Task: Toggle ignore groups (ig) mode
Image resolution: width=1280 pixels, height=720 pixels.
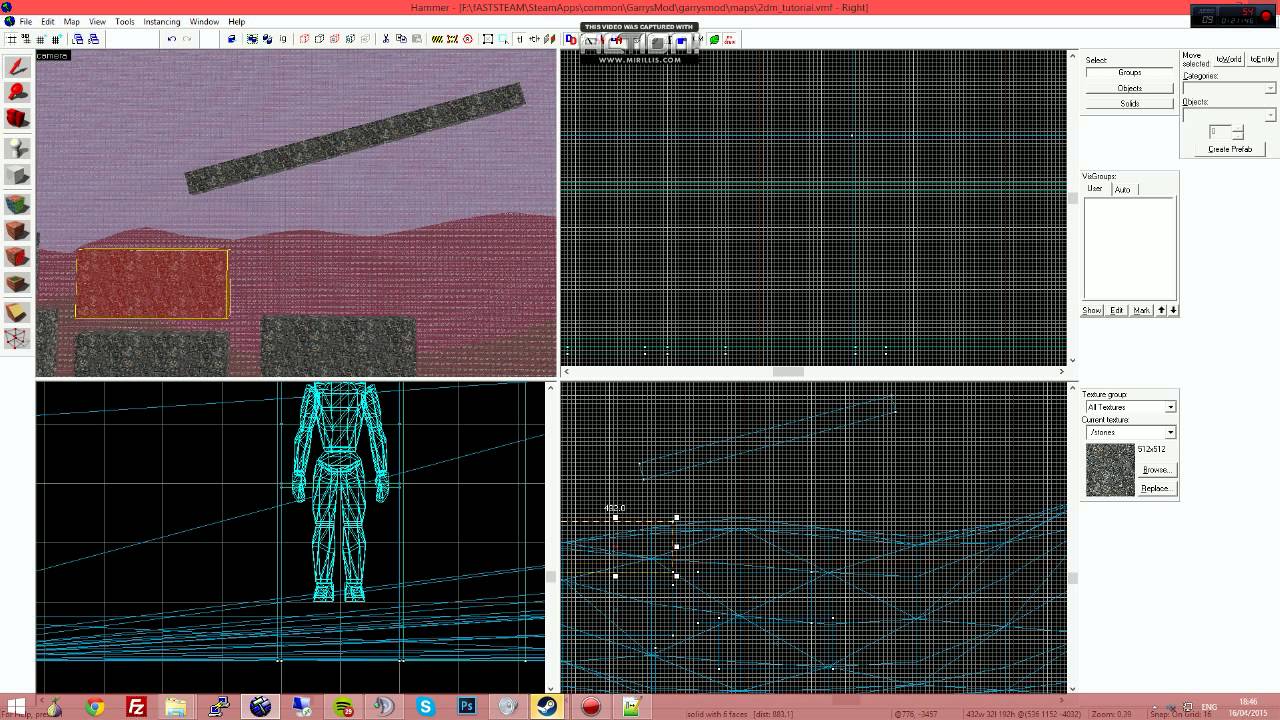Action: coord(283,39)
